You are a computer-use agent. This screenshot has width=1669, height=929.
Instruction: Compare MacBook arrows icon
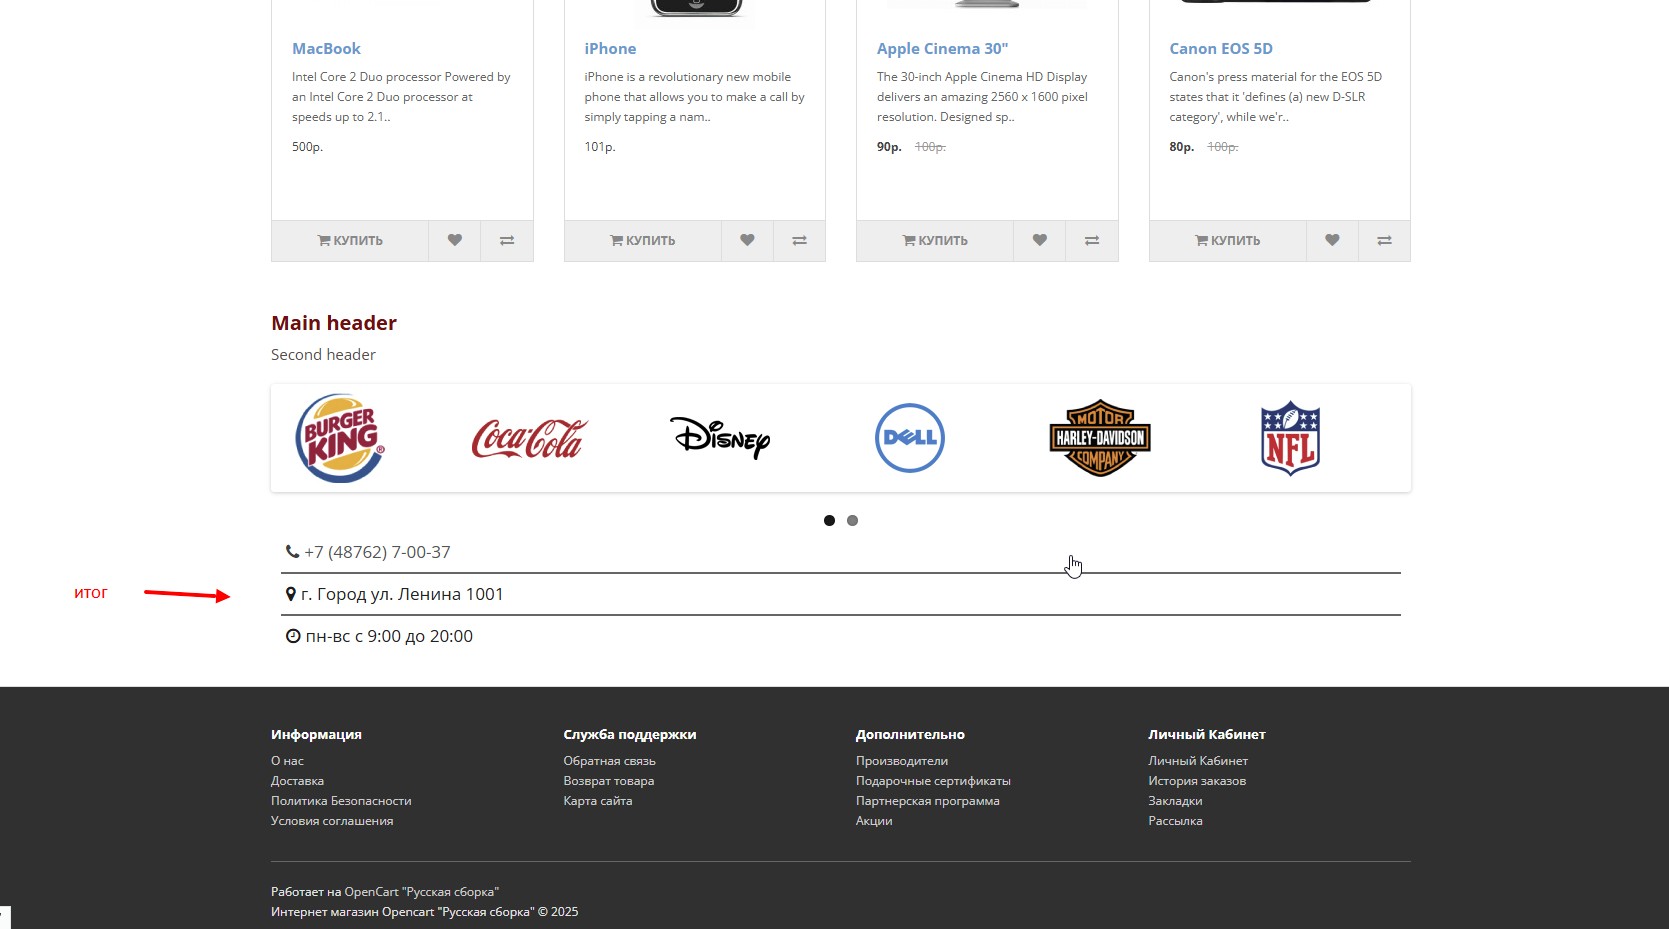(507, 240)
